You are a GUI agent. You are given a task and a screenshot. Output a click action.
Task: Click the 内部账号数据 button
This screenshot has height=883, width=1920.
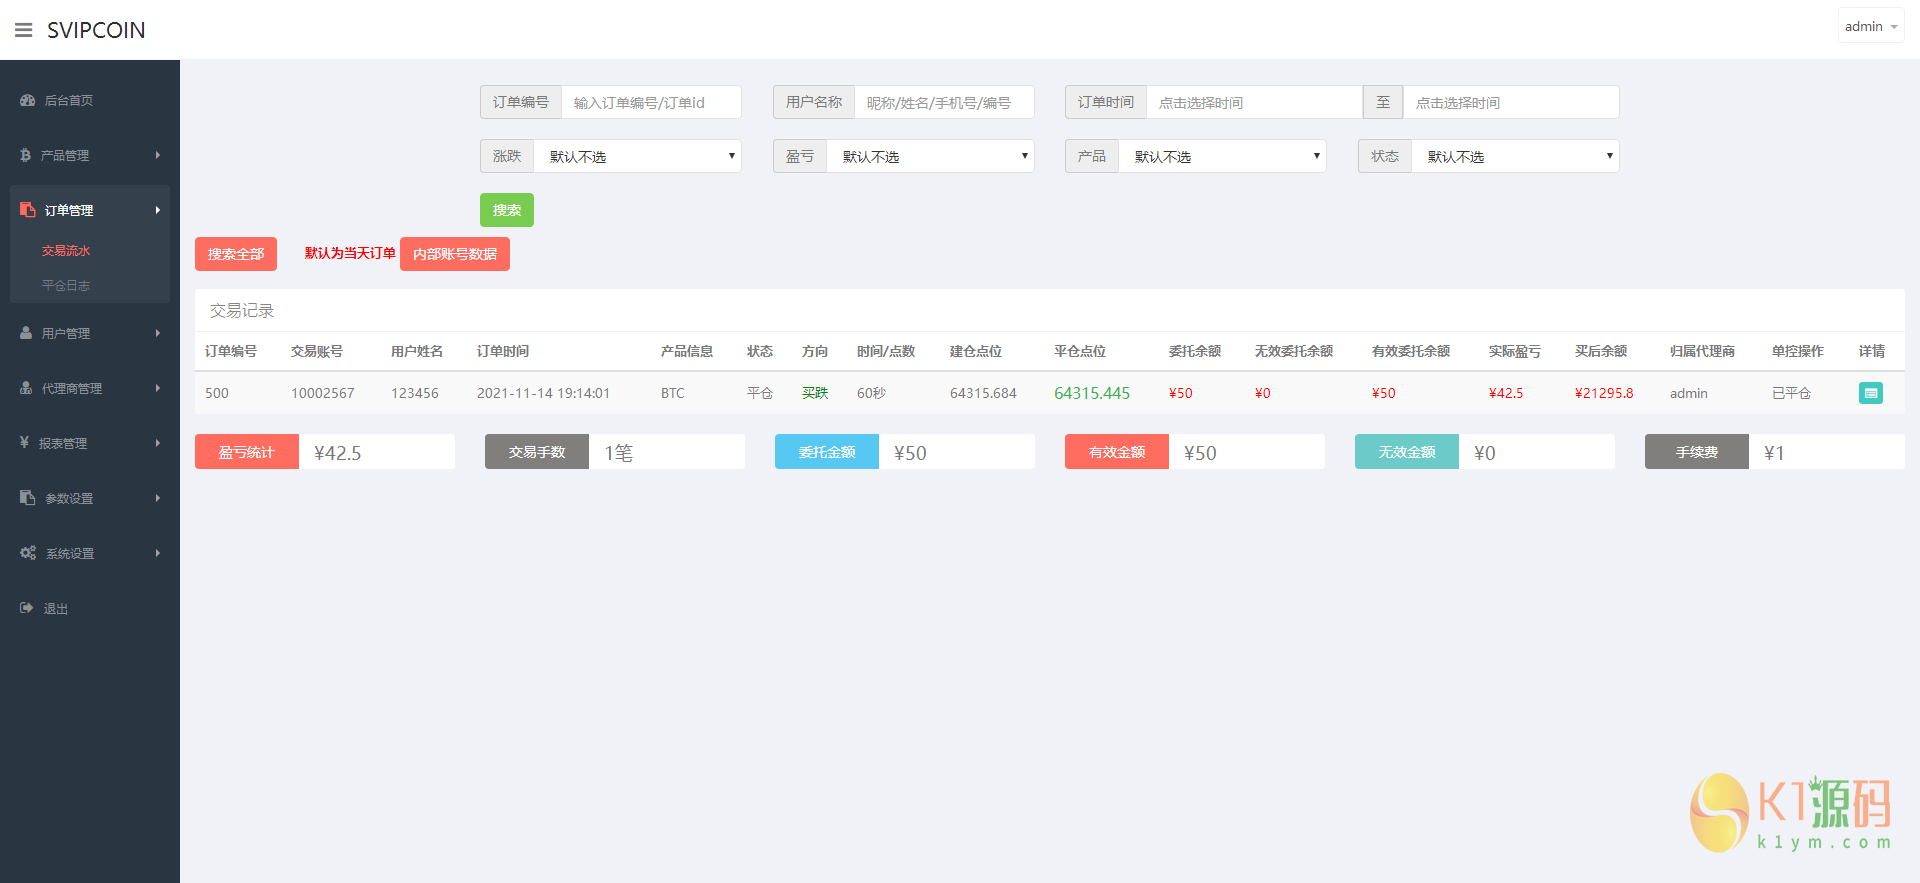[455, 254]
